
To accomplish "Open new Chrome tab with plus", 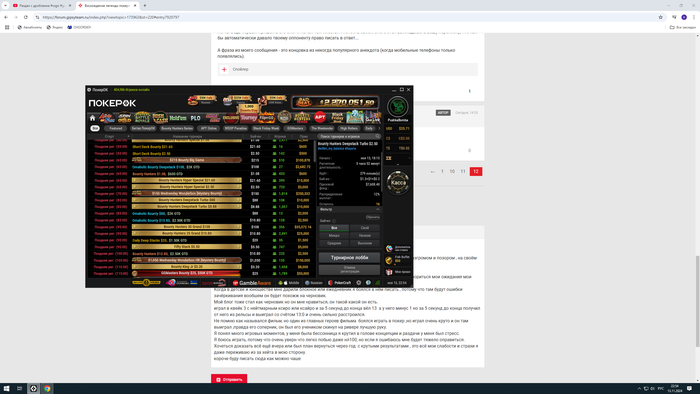I will [x=145, y=5].
